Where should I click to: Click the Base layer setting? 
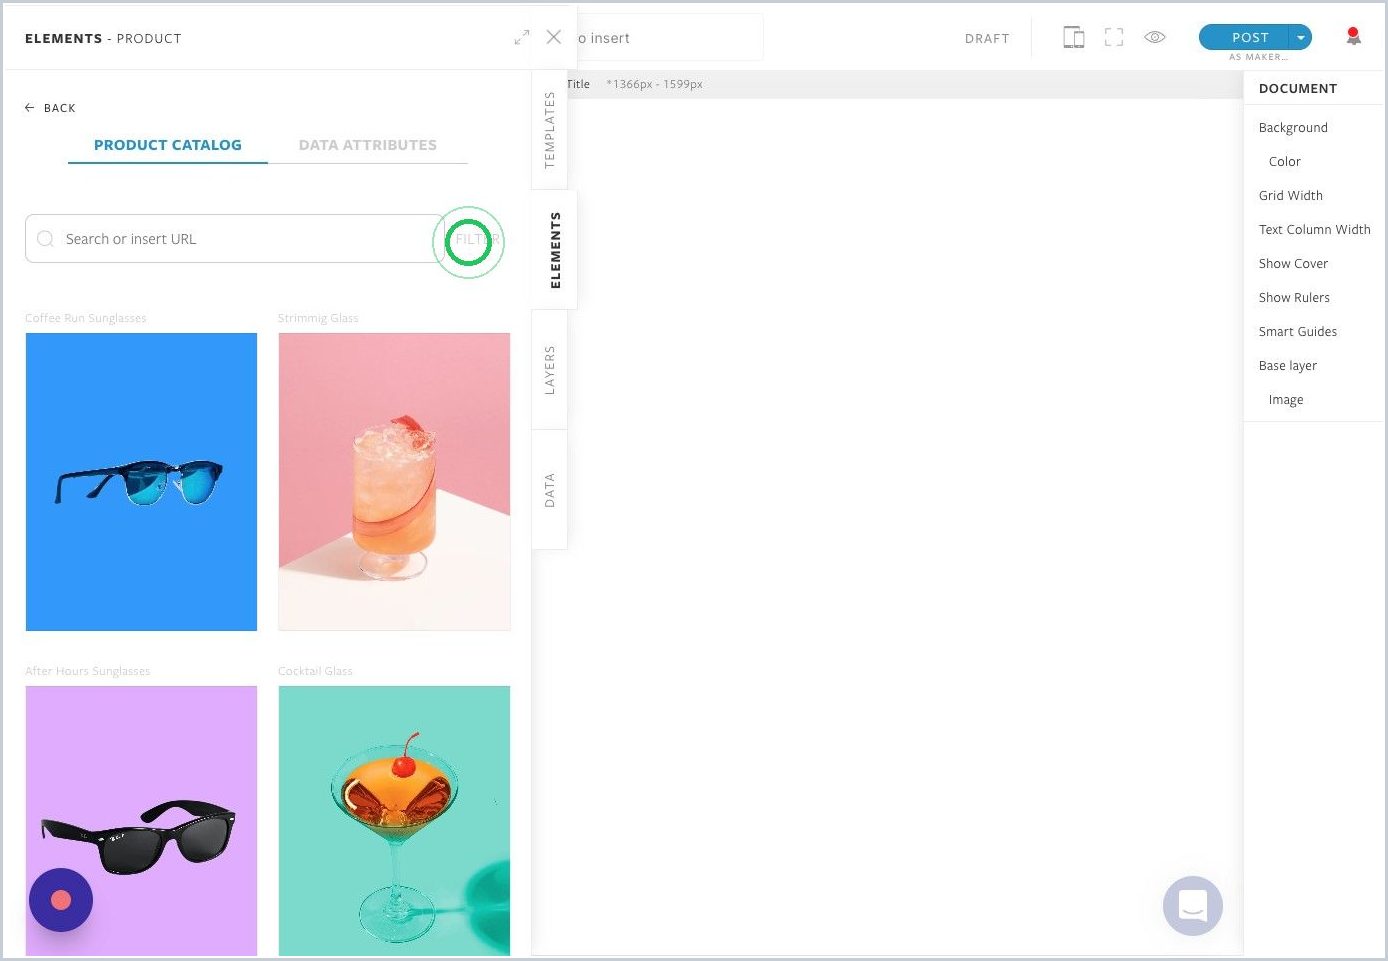1288,366
